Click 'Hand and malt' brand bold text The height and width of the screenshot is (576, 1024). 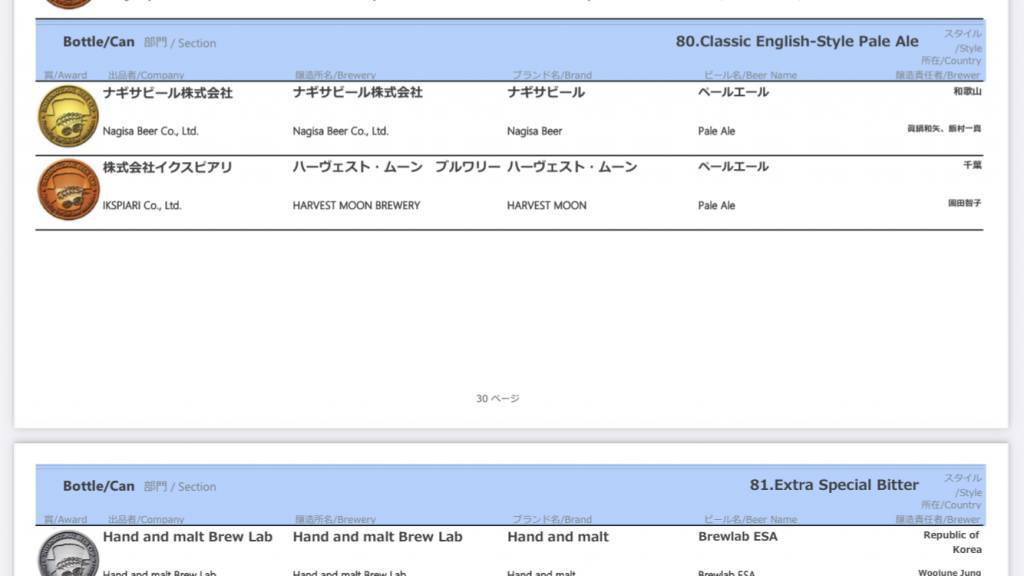pyautogui.click(x=558, y=537)
